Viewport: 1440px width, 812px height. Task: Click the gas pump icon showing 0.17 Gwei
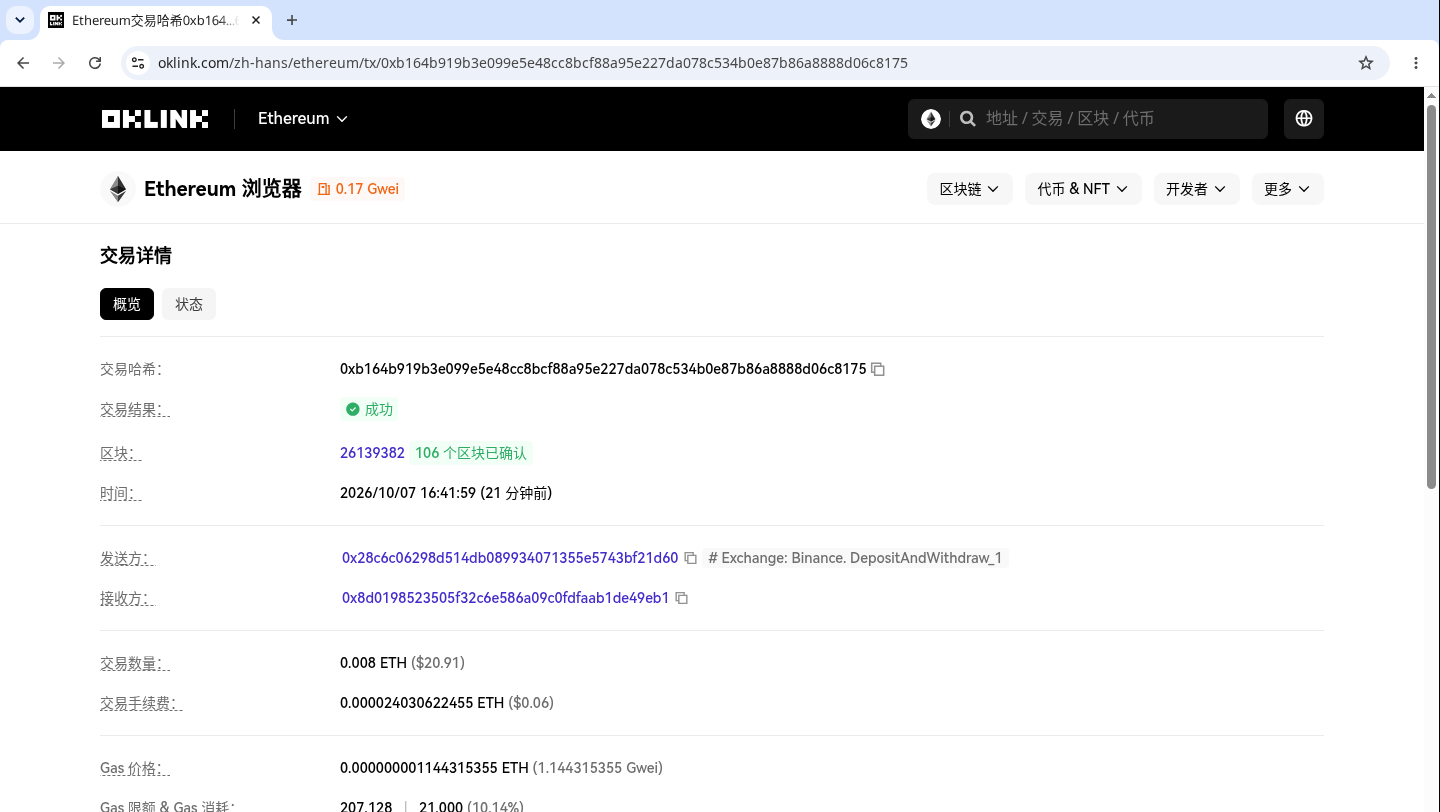click(323, 189)
